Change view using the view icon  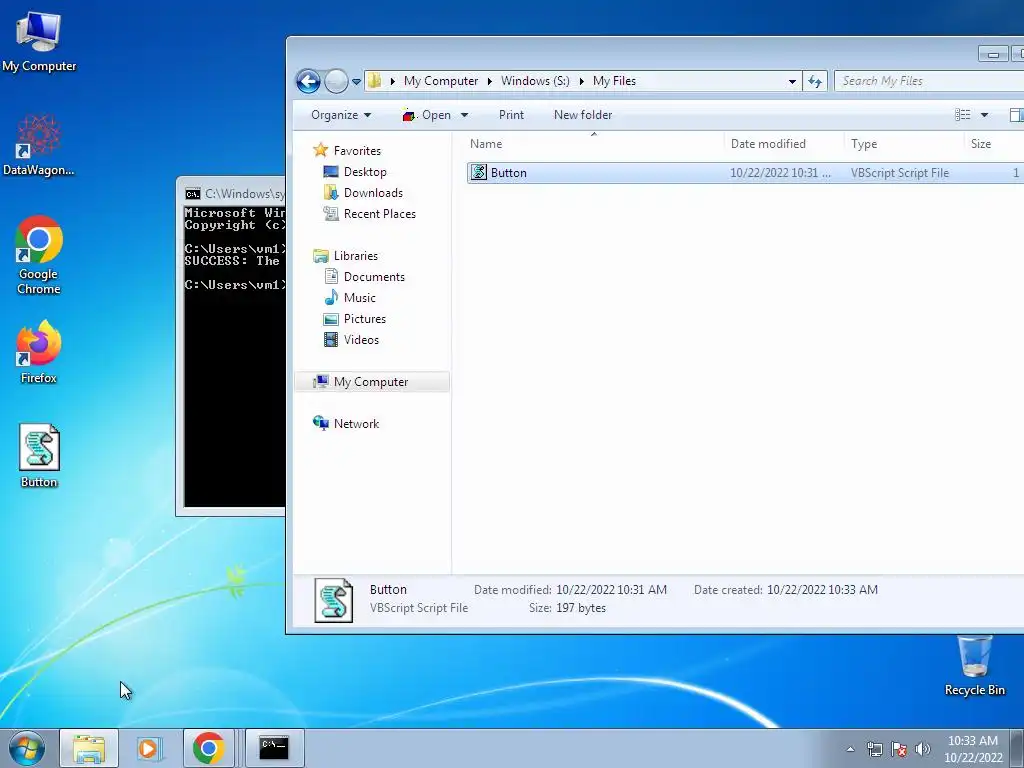click(x=963, y=115)
